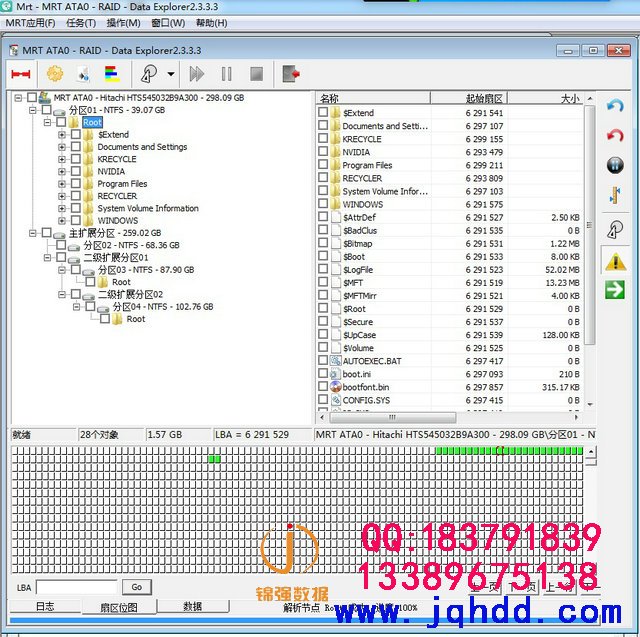Viewport: 640px width, 637px height.
Task: Click the ruler marker sidebar icon
Action: [x=615, y=195]
